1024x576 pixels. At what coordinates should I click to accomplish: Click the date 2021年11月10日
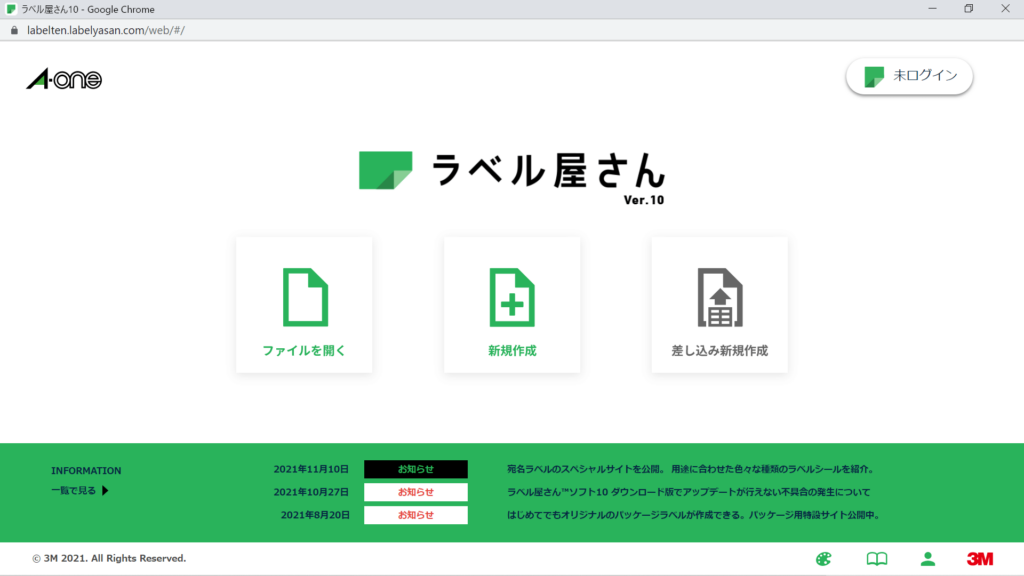311,469
